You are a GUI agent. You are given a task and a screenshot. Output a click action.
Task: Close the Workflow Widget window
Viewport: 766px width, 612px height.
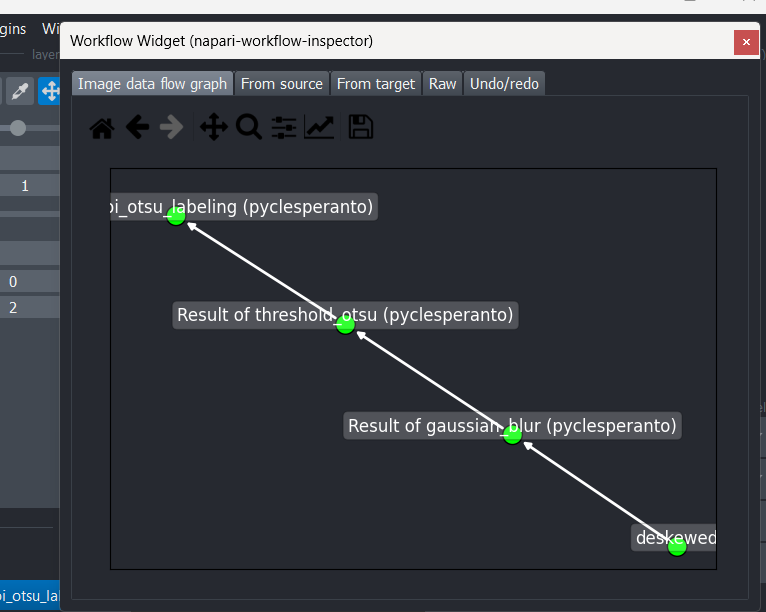point(746,42)
